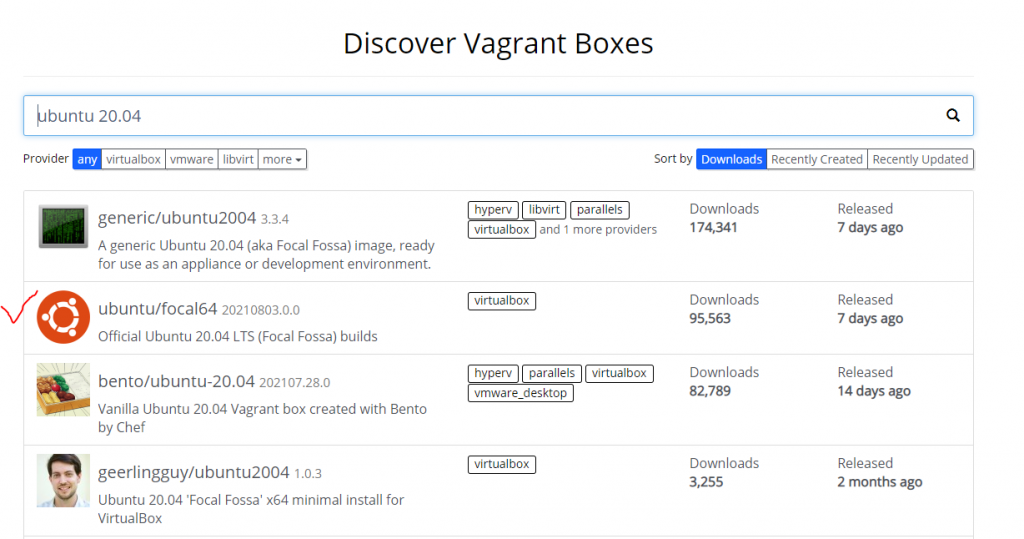Image resolution: width=1024 pixels, height=539 pixels.
Task: Click the Ubuntu logo for ubuntu/focal64
Action: click(63, 317)
